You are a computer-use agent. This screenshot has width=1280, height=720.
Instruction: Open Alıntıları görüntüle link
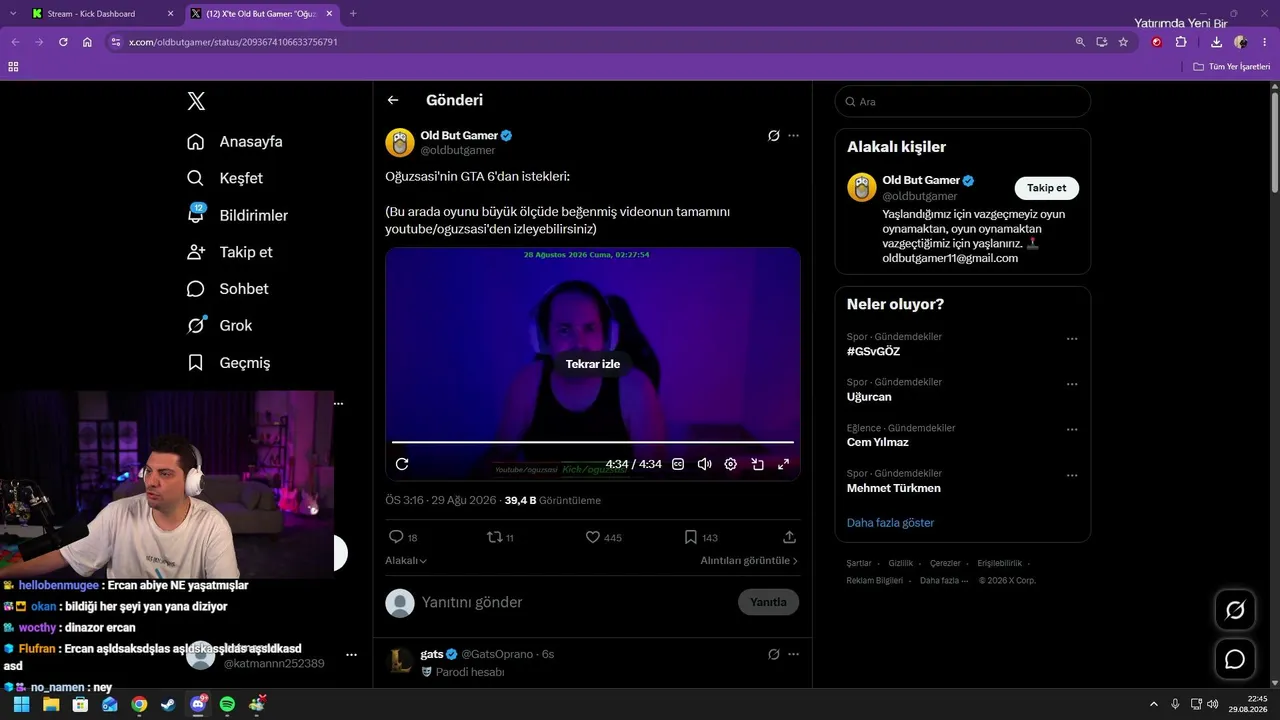click(750, 561)
